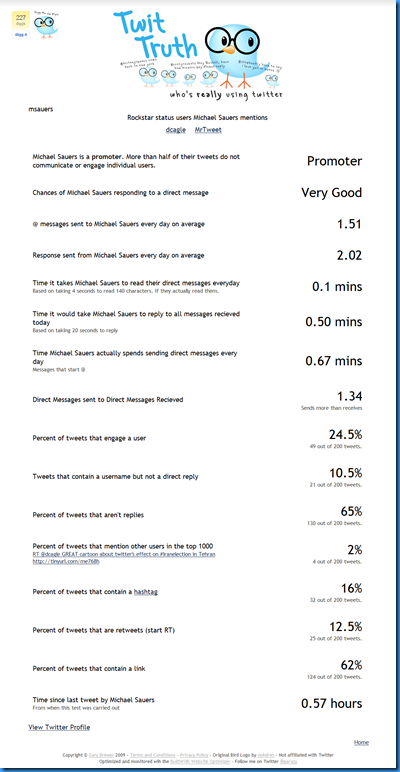
Task: Click the 'digg it' button
Action: pos(21,34)
